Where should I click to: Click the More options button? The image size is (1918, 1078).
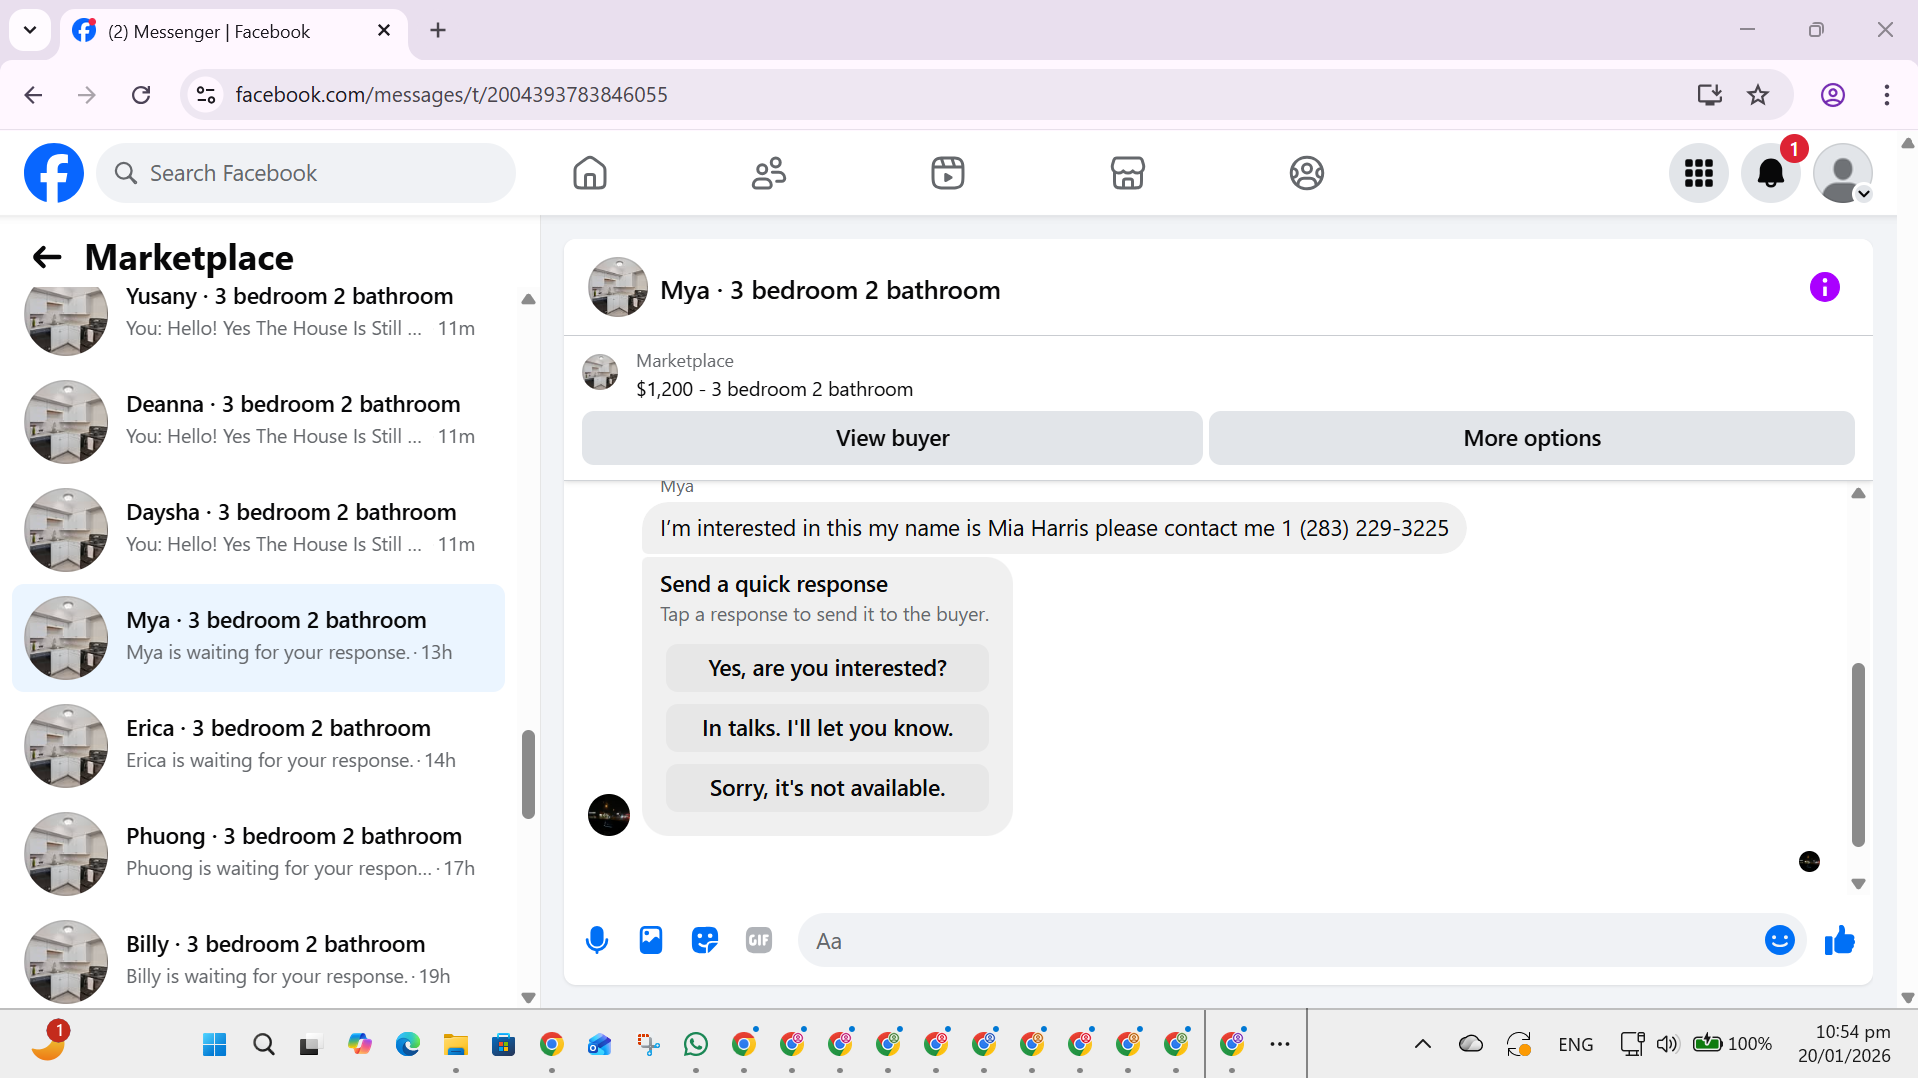(1532, 438)
